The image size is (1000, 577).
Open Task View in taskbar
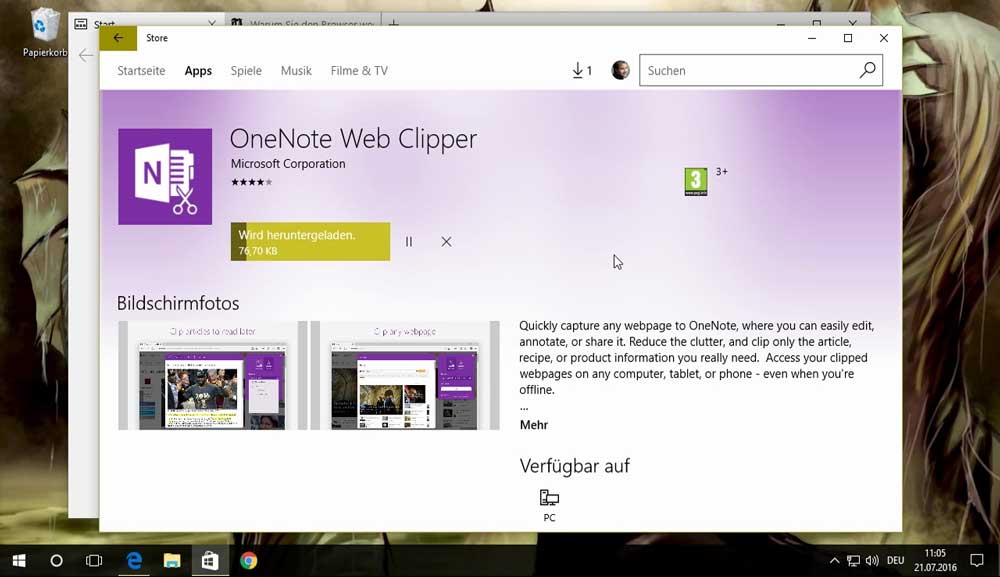(94, 560)
